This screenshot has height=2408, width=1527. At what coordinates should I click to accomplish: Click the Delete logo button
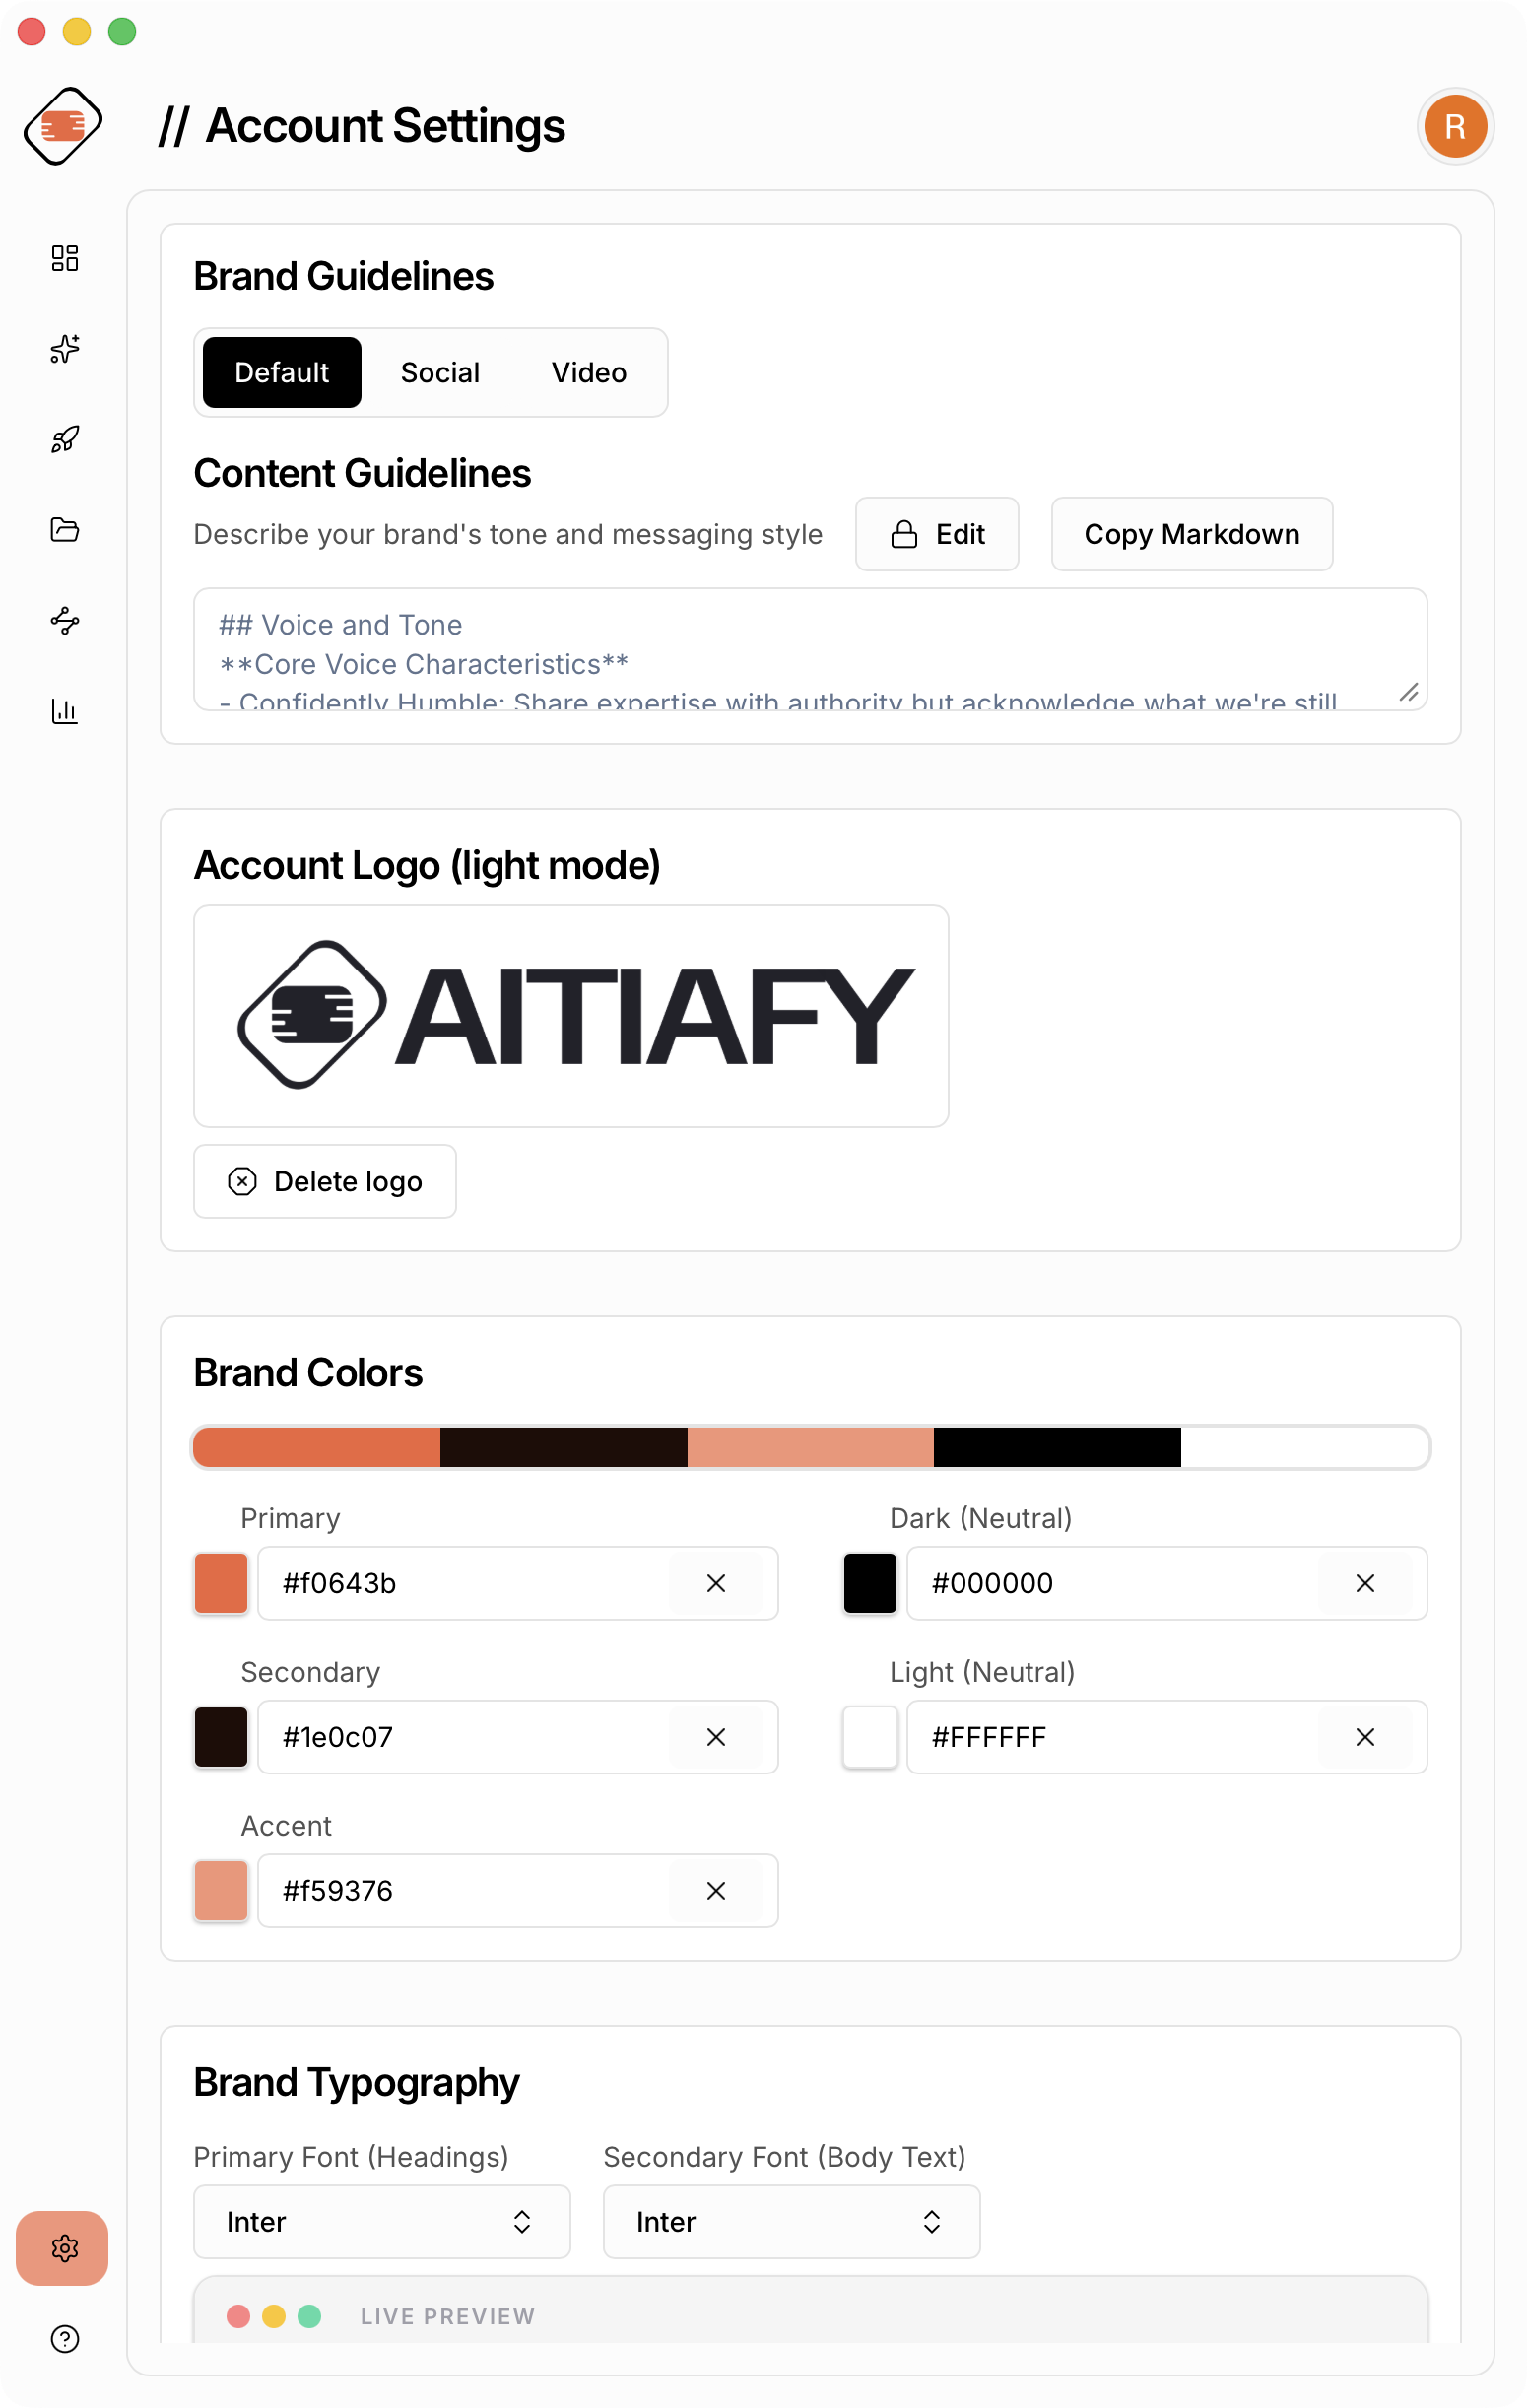tap(325, 1181)
